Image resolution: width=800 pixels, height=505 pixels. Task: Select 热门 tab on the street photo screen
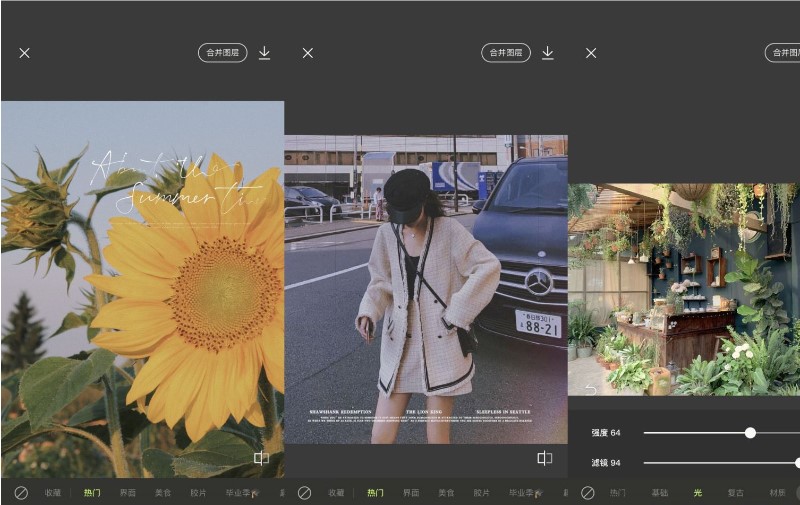[375, 493]
